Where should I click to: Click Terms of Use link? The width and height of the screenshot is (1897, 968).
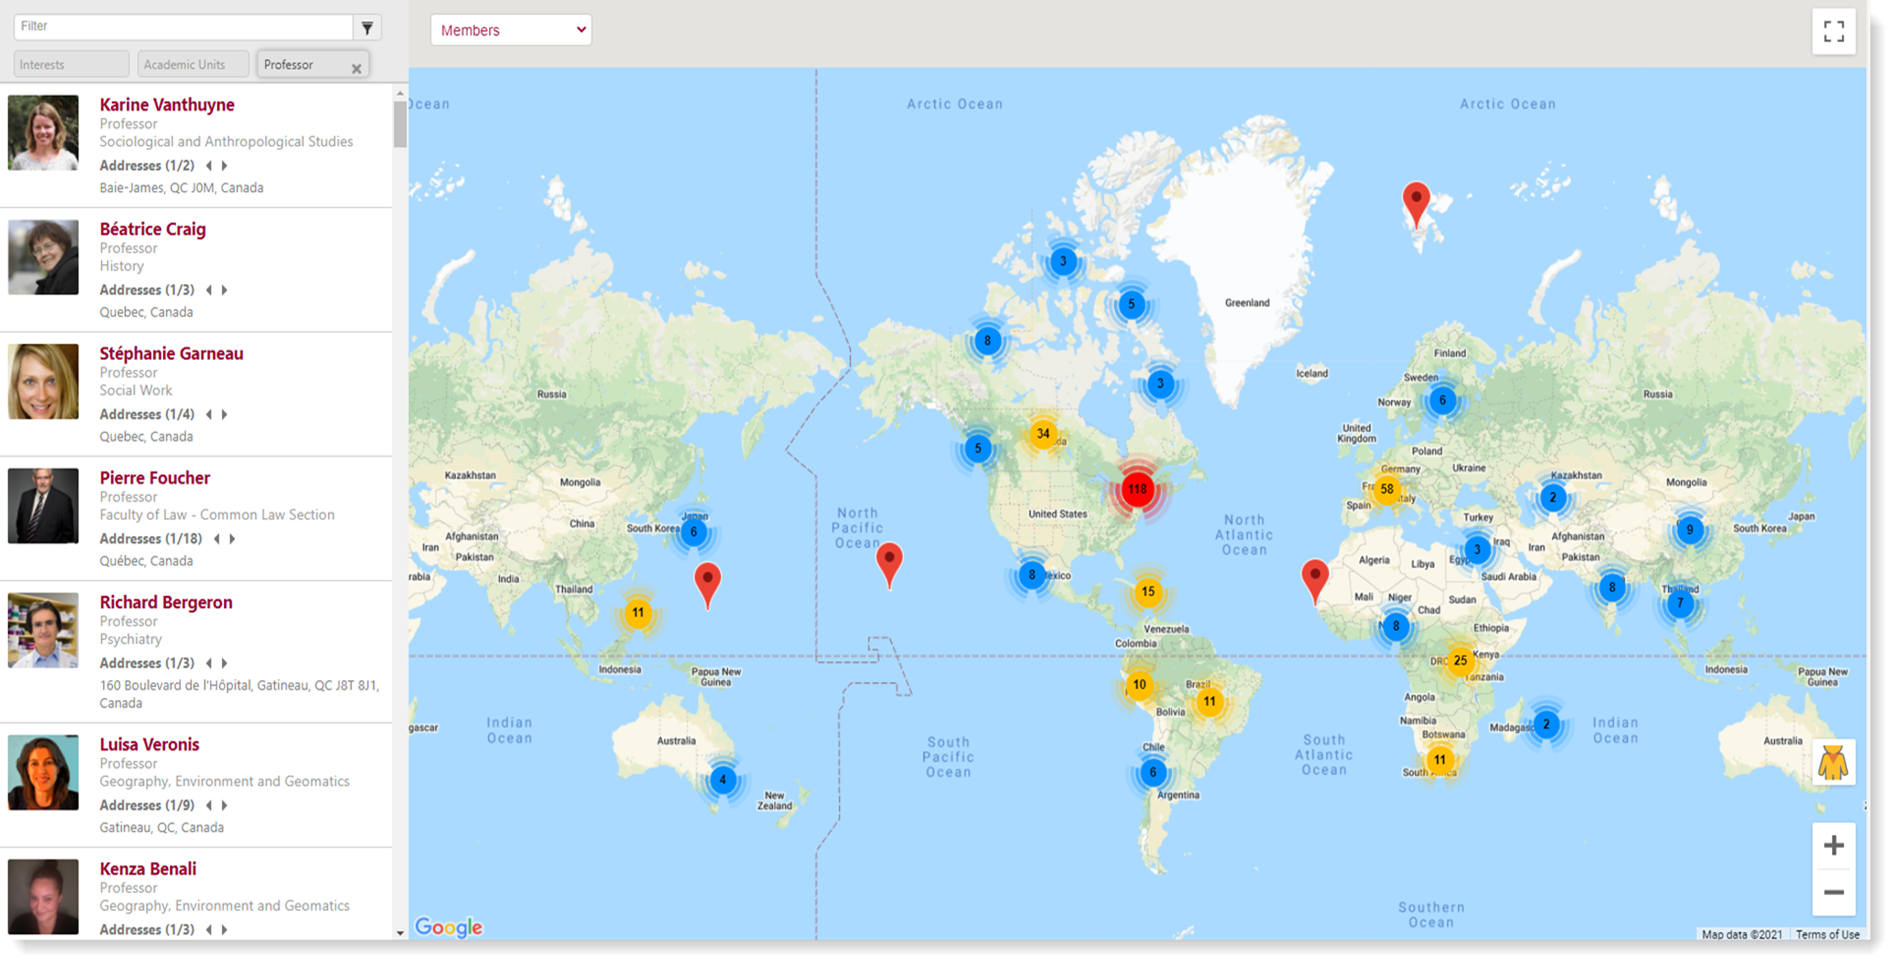pos(1827,934)
